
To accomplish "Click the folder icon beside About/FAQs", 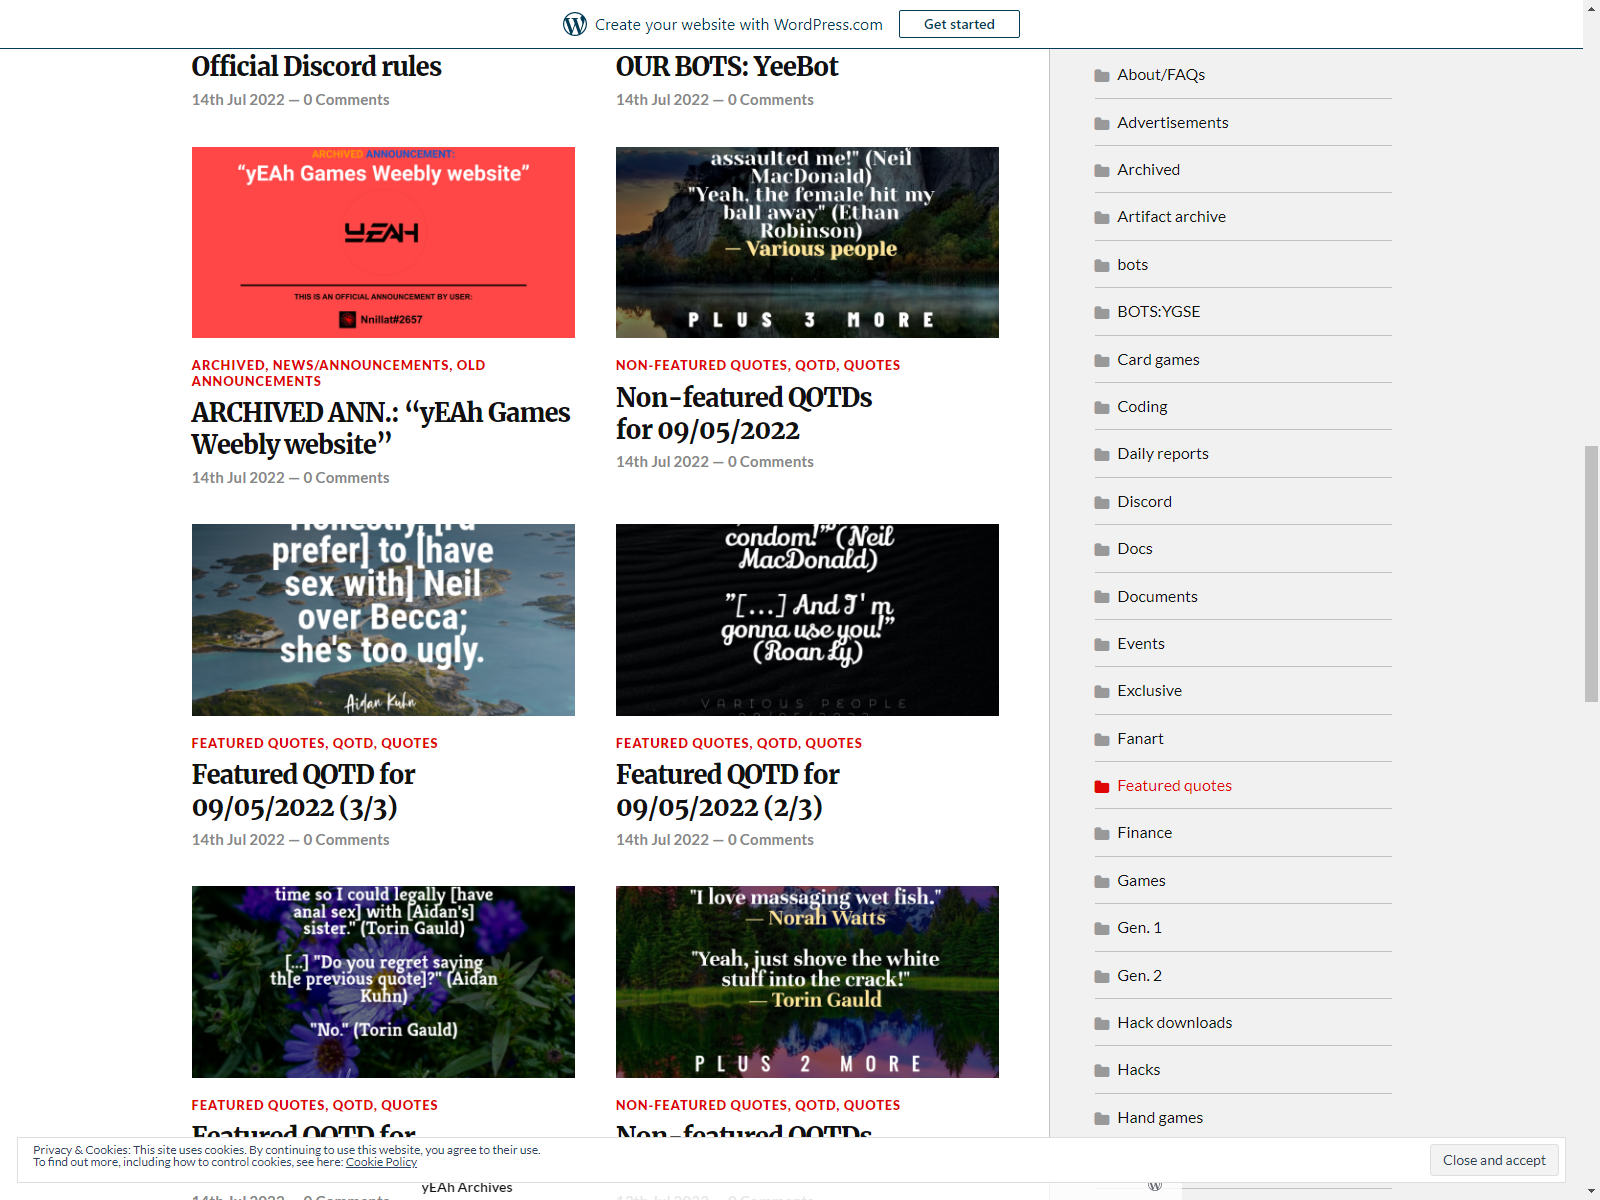I will [x=1102, y=76].
